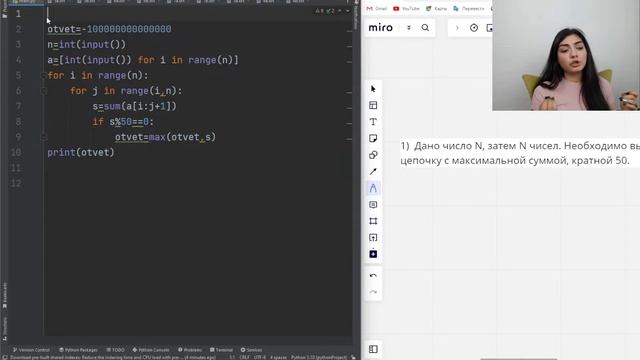Open the frames panel icon at Miro bottom-left
640x360 pixels.
(x=373, y=349)
